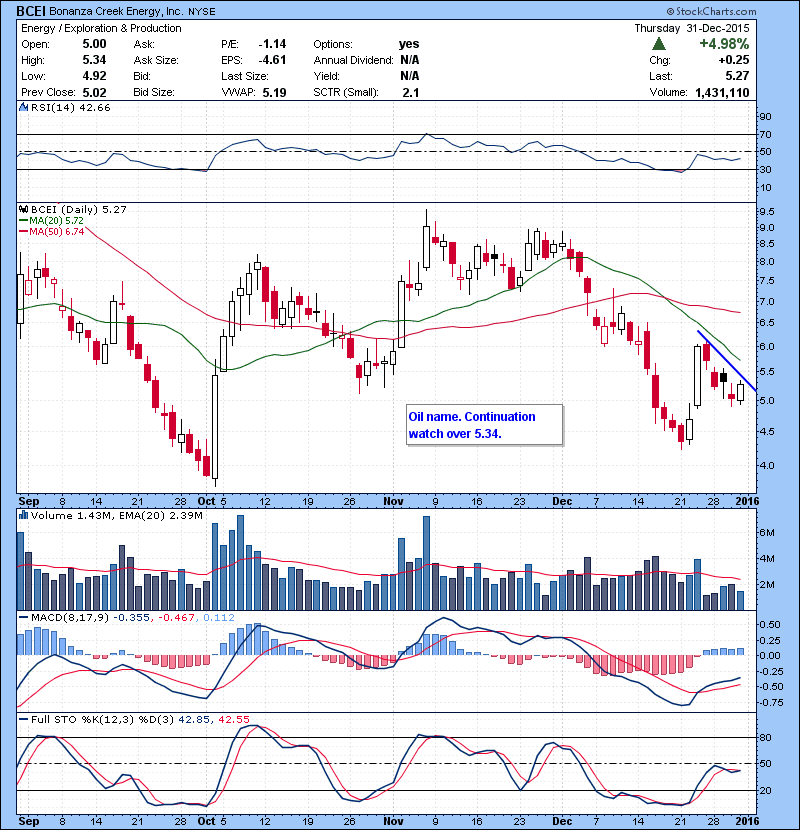Viewport: 800px width, 830px height.
Task: Click "Energy / Exploration & Production" sector text
Action: (101, 28)
